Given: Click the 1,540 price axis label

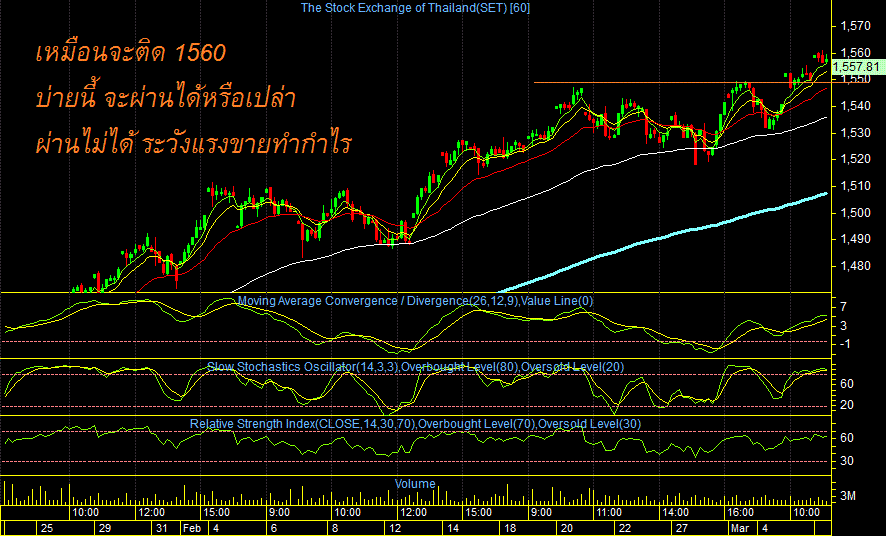Looking at the screenshot, I should (x=855, y=106).
